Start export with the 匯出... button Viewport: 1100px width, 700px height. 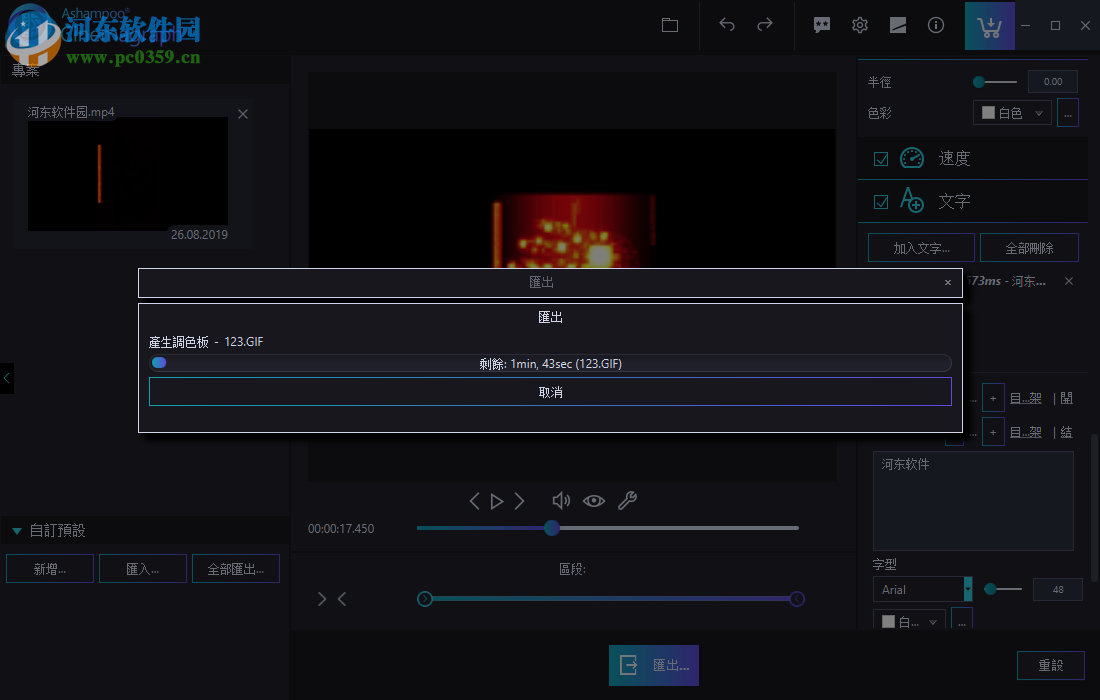click(x=654, y=665)
